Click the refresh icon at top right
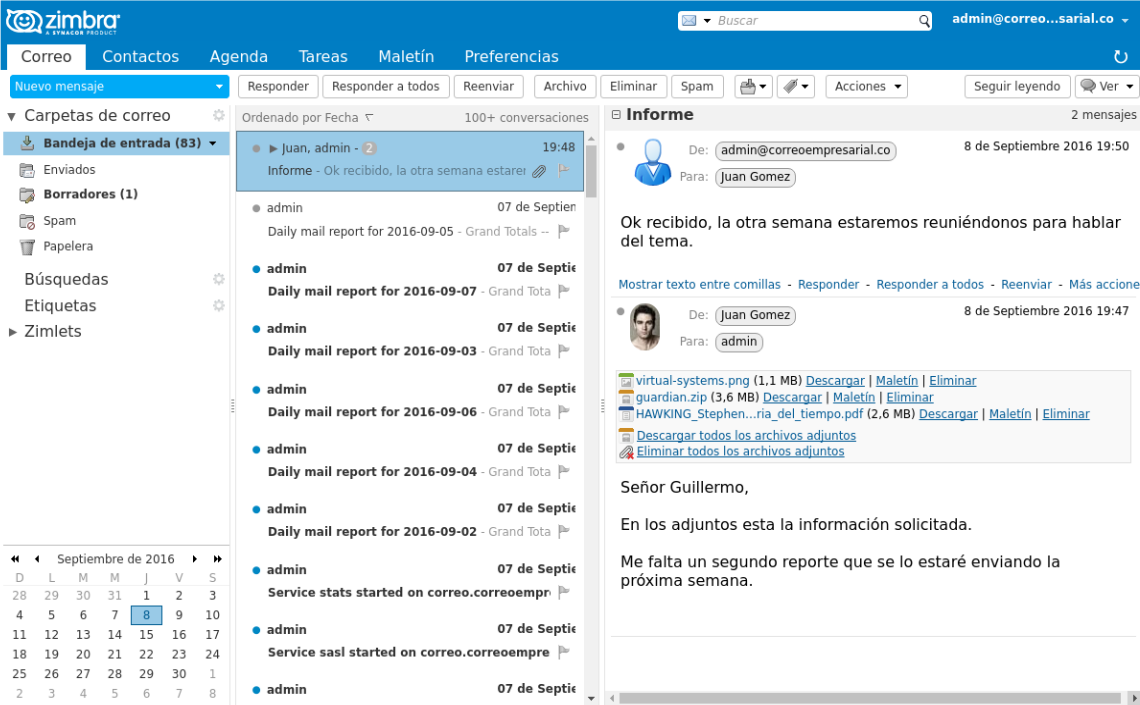This screenshot has width=1140, height=705. tap(1120, 57)
